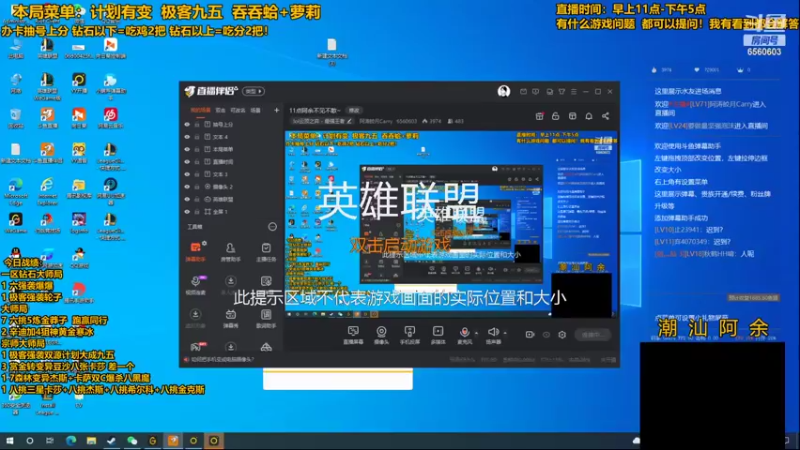Open the microphone tool with purple badge
Viewport: 800px width, 450px height.
[x=195, y=285]
